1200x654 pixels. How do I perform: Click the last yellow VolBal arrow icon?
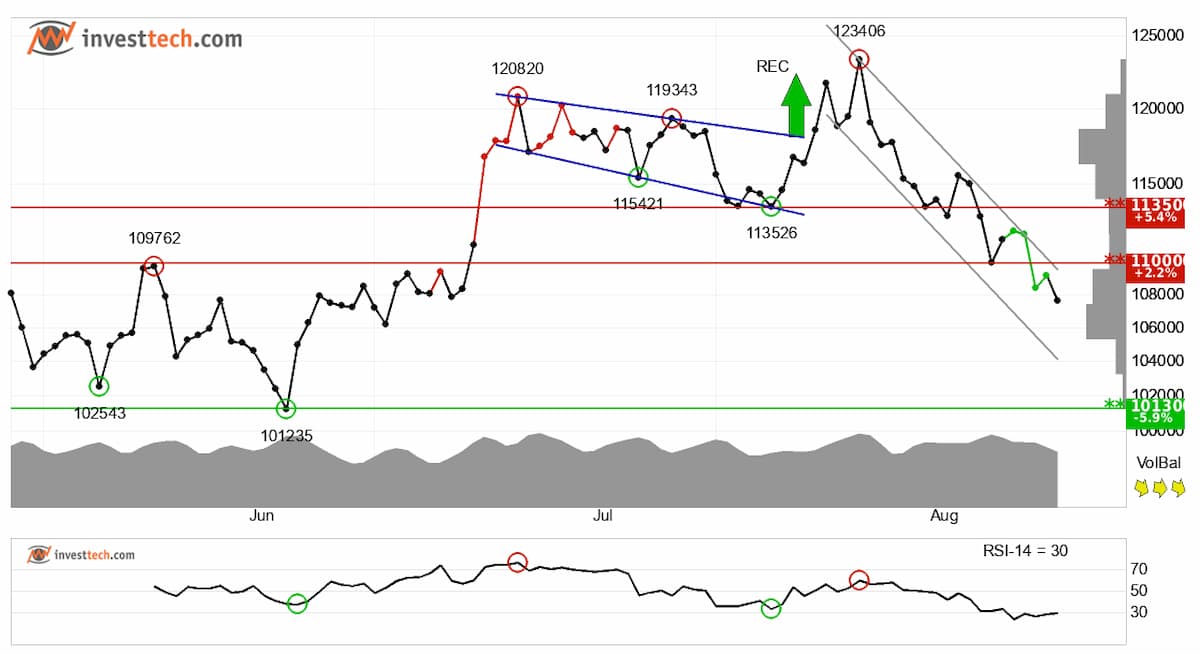(1178, 488)
